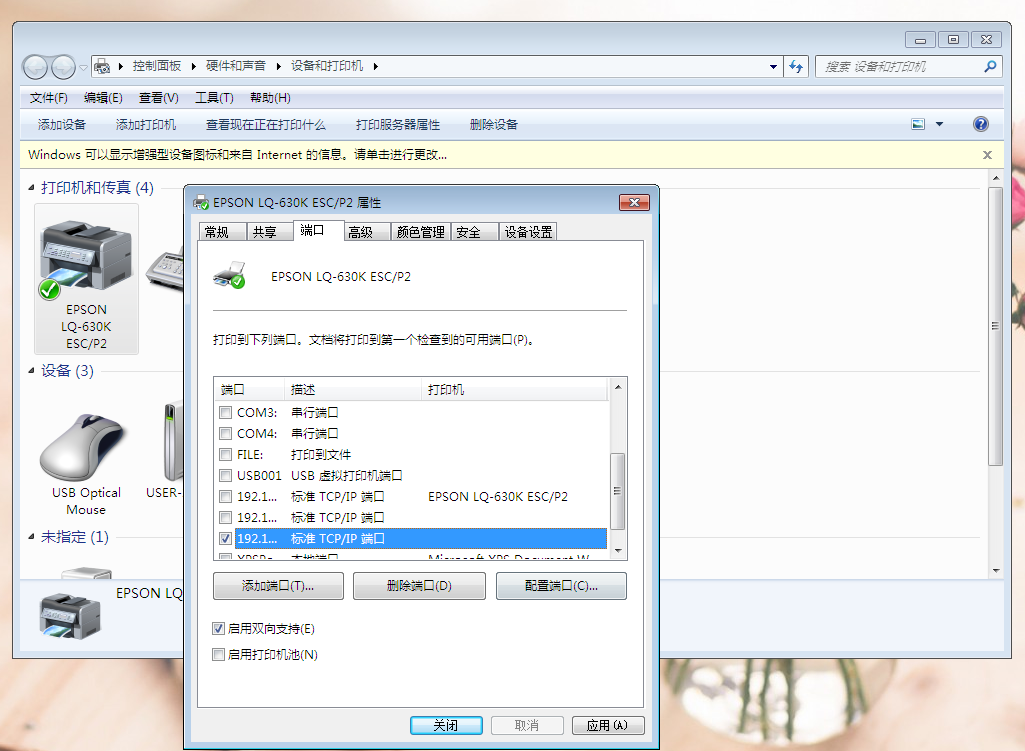1025x751 pixels.
Task: Expand the arrow after 设备和打印机 breadcrumb
Action: click(376, 66)
